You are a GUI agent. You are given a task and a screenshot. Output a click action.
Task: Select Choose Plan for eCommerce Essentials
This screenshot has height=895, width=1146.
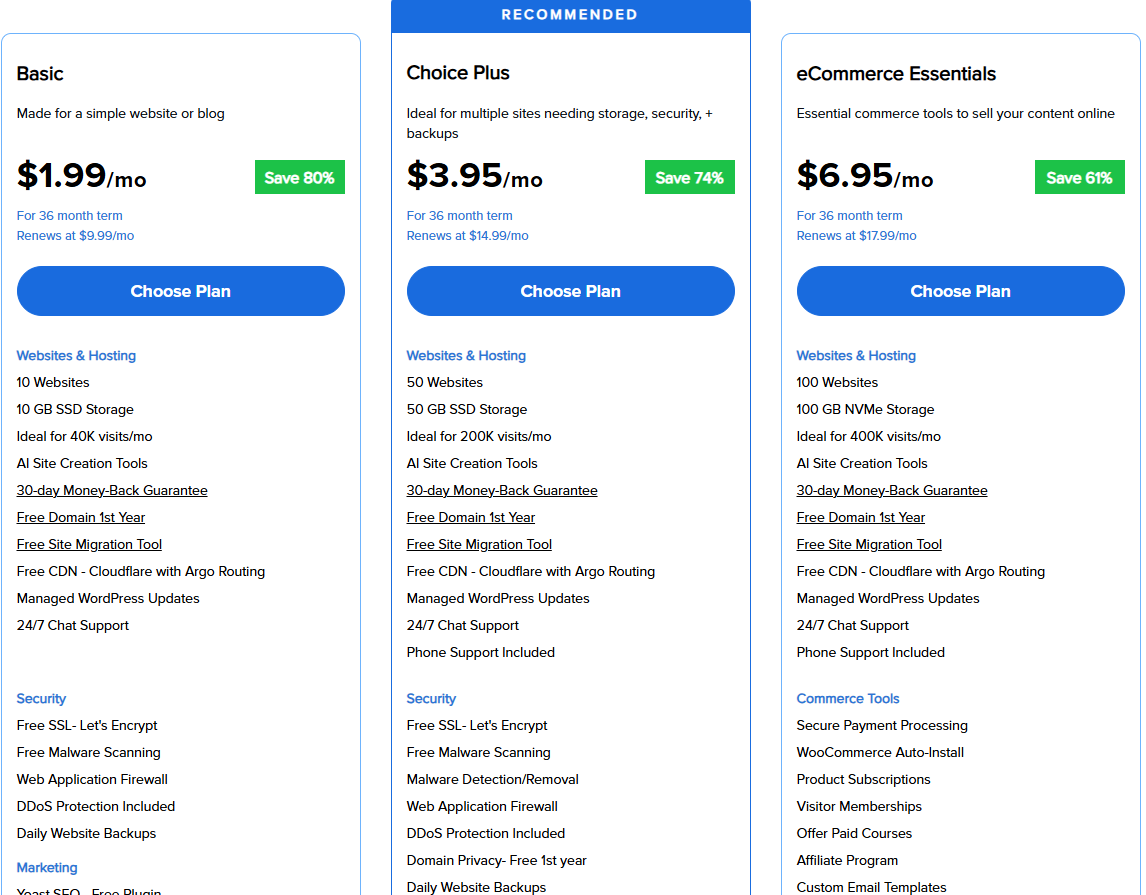click(x=960, y=291)
